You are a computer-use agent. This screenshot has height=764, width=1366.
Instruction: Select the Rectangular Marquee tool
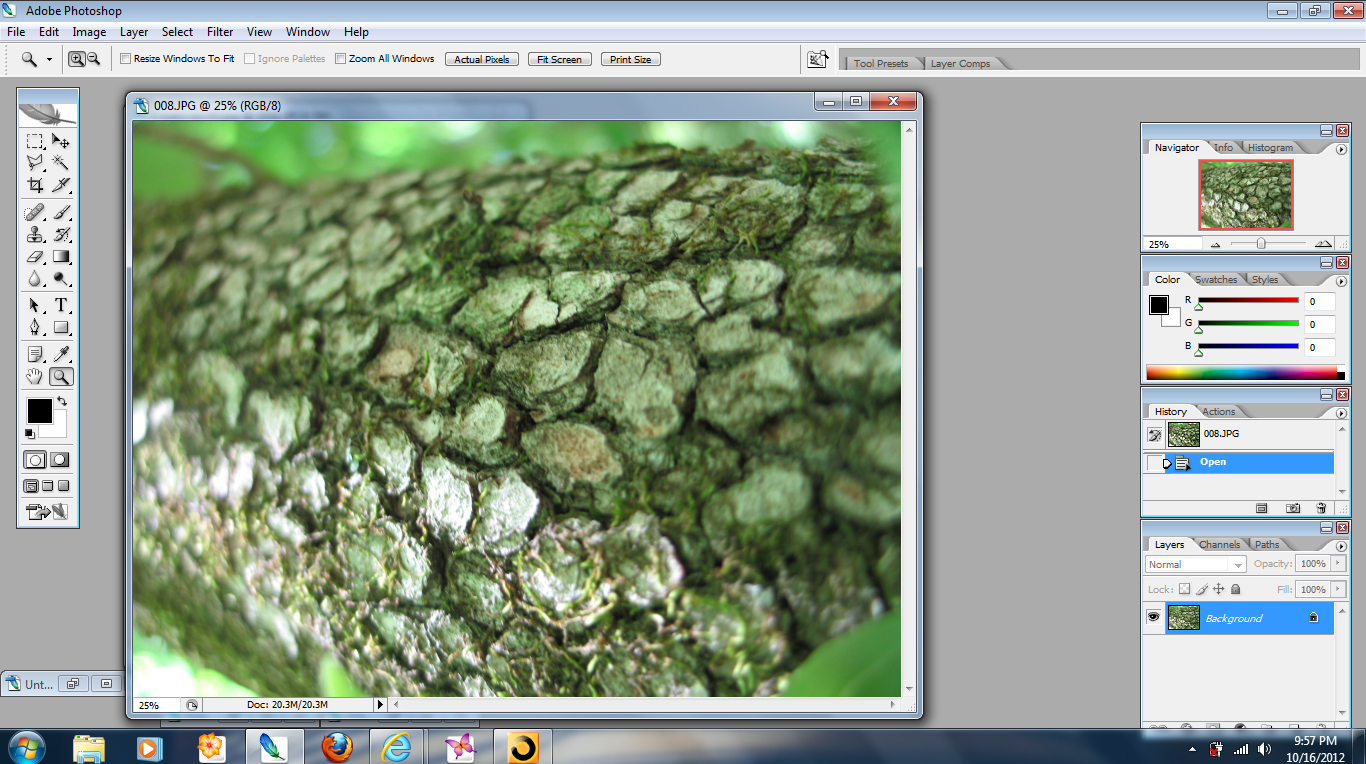(x=35, y=141)
